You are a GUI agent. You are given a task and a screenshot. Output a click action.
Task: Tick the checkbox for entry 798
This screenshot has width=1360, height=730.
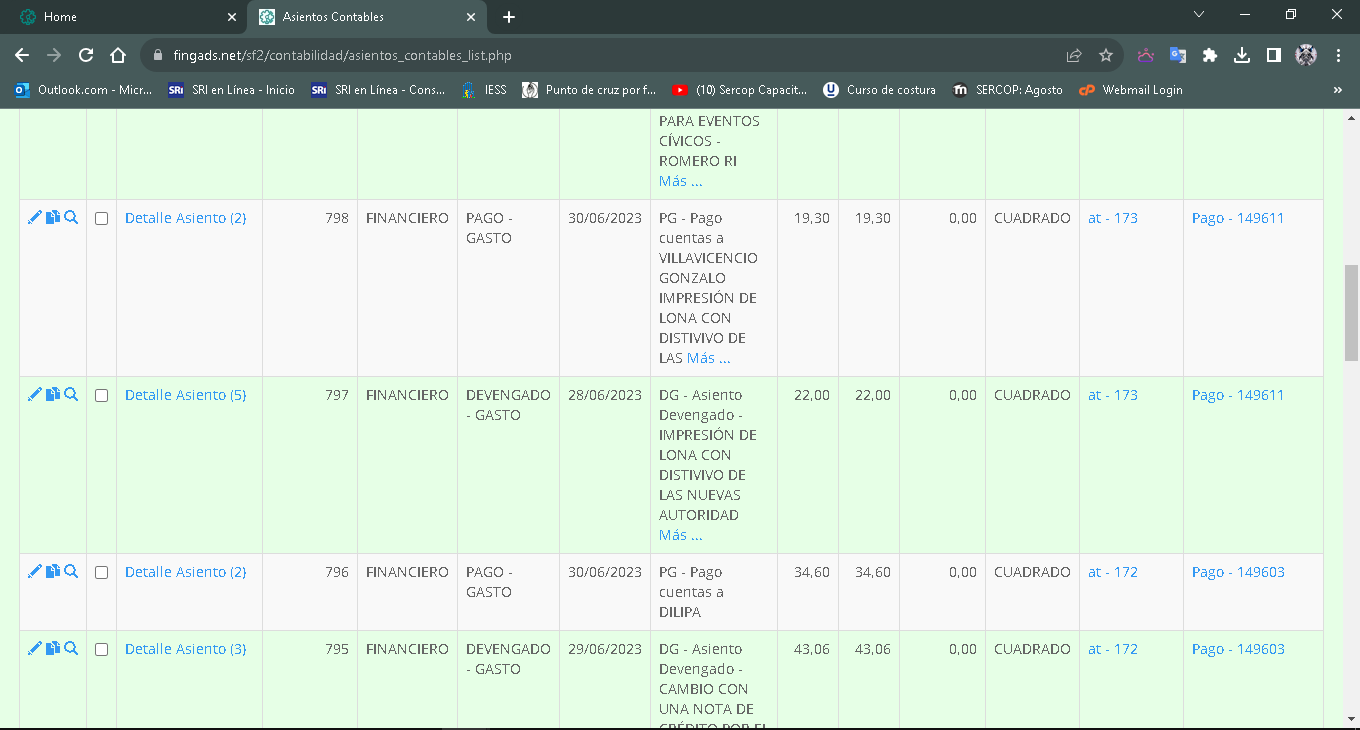pos(101,219)
